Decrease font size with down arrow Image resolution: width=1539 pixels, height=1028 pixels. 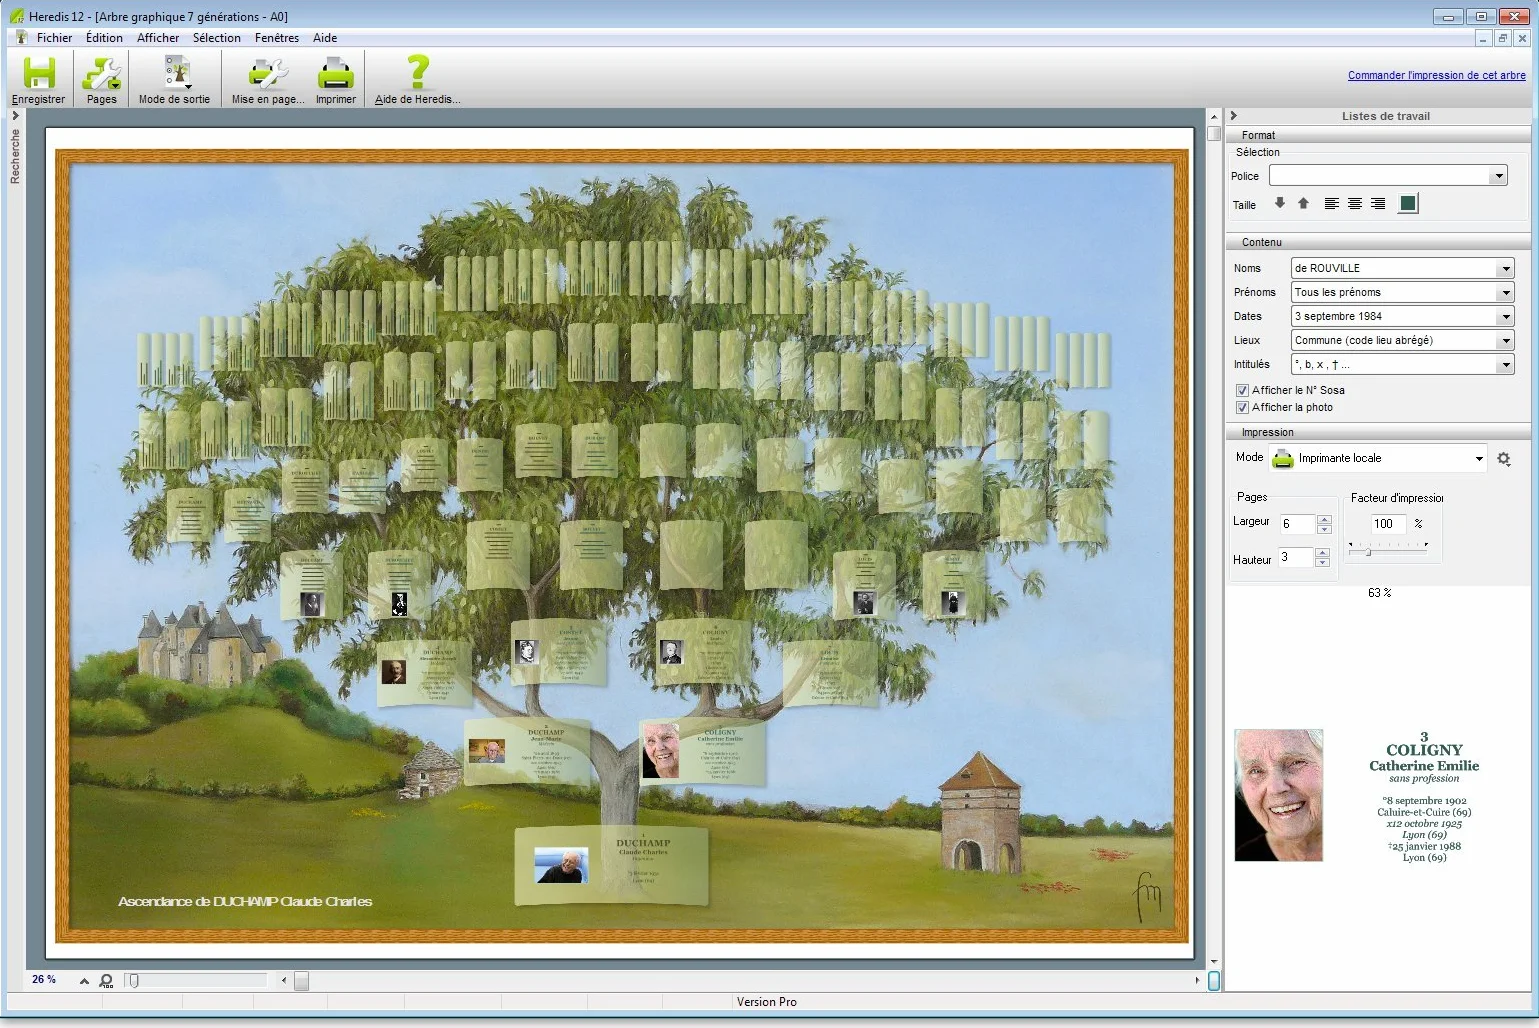pyautogui.click(x=1279, y=203)
